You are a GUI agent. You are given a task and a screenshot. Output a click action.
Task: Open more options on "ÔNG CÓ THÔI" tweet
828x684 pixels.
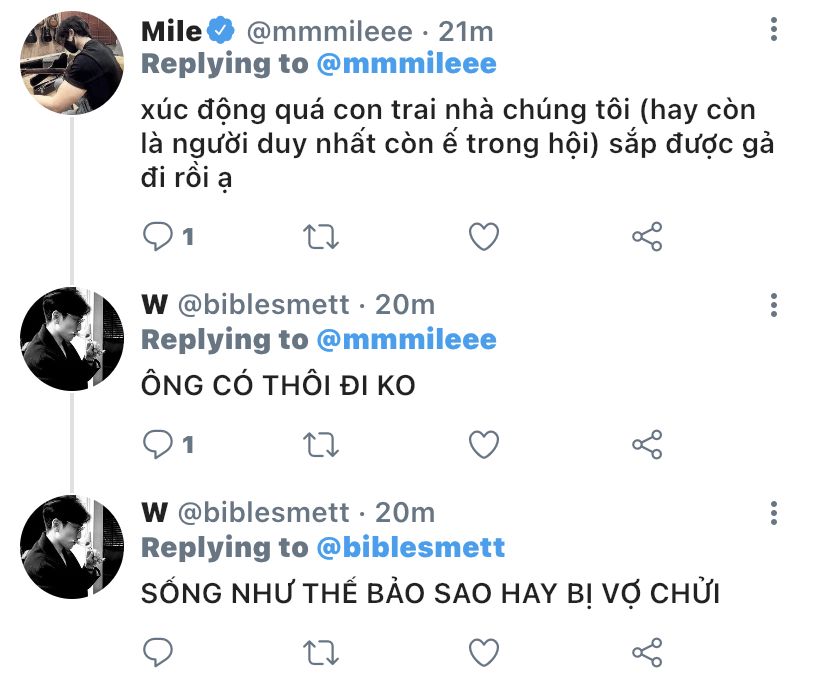pyautogui.click(x=774, y=304)
